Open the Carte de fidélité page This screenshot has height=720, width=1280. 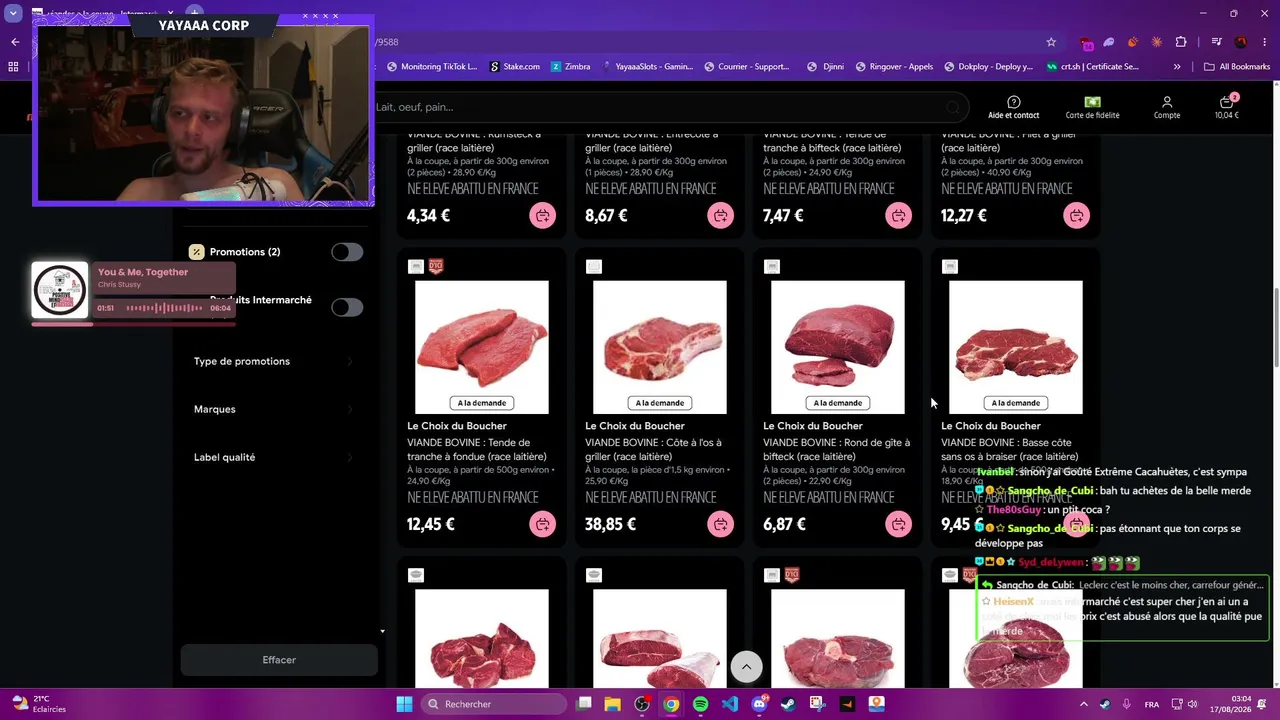[x=1092, y=107]
